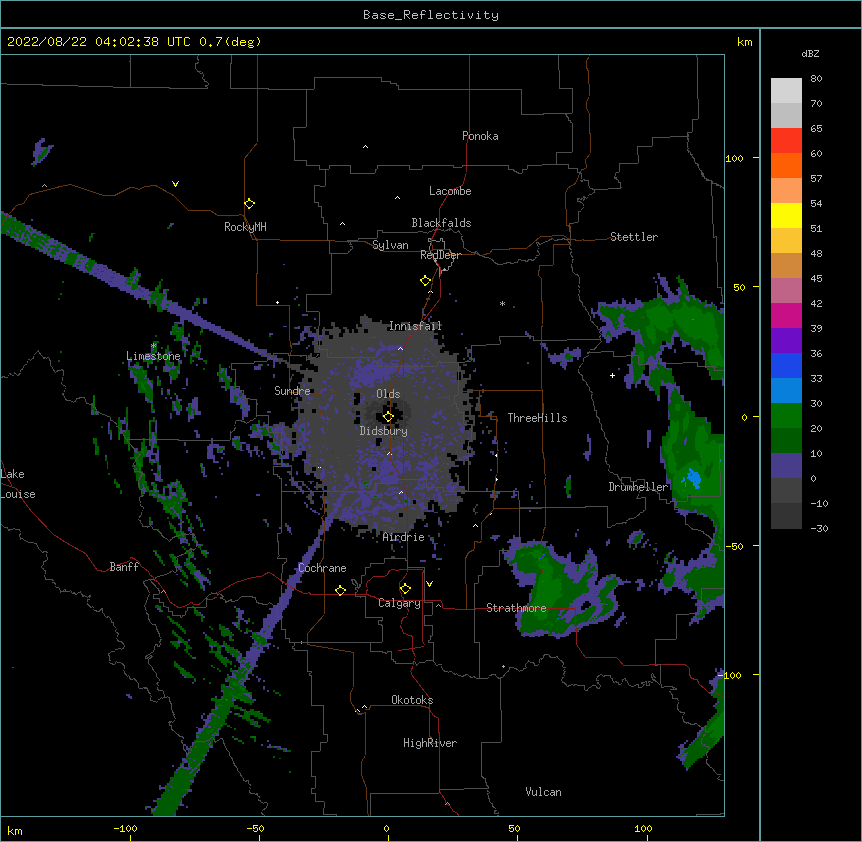The image size is (862, 842).
Task: Pick the bright green 20-30 dBZ legend swatch
Action: coord(786,416)
